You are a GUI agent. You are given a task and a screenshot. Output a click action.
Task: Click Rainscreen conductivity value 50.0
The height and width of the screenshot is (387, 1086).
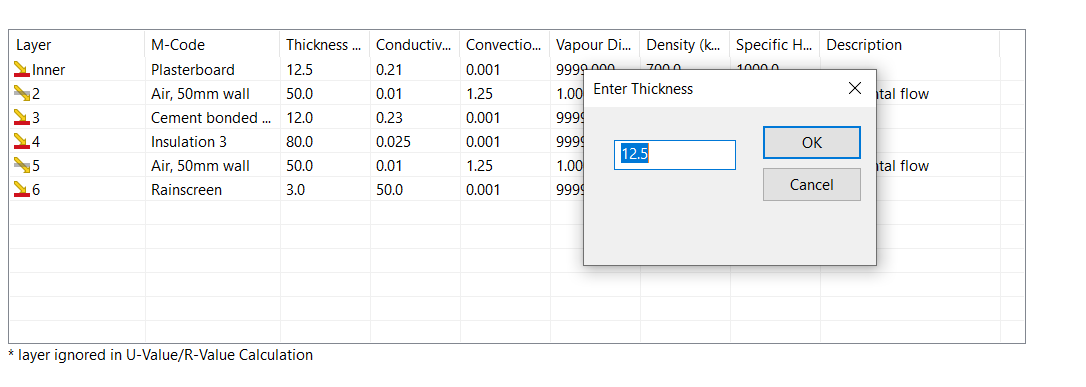(389, 190)
